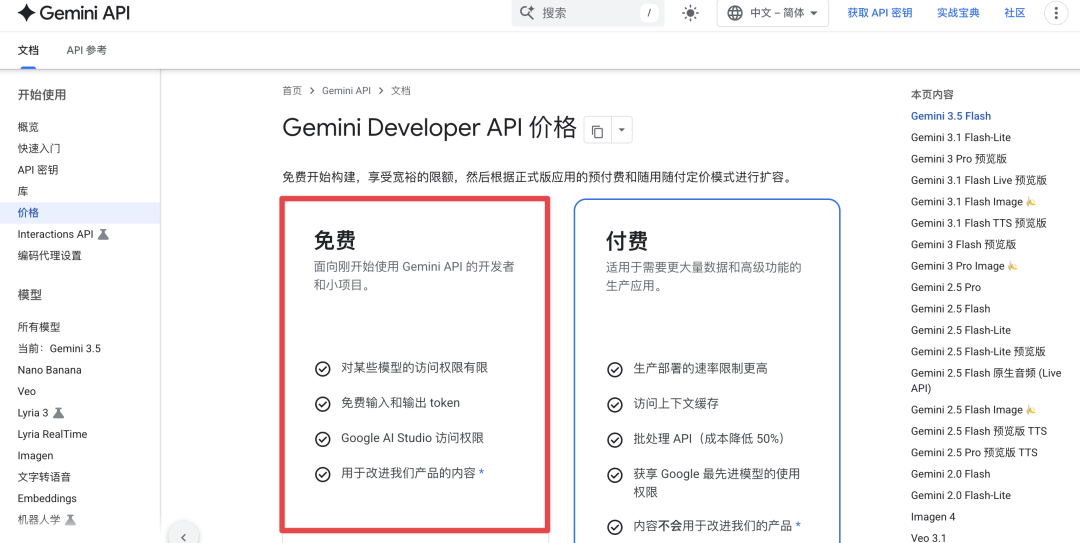1080x543 pixels.
Task: Open 实战宝典 link in header
Action: point(958,13)
